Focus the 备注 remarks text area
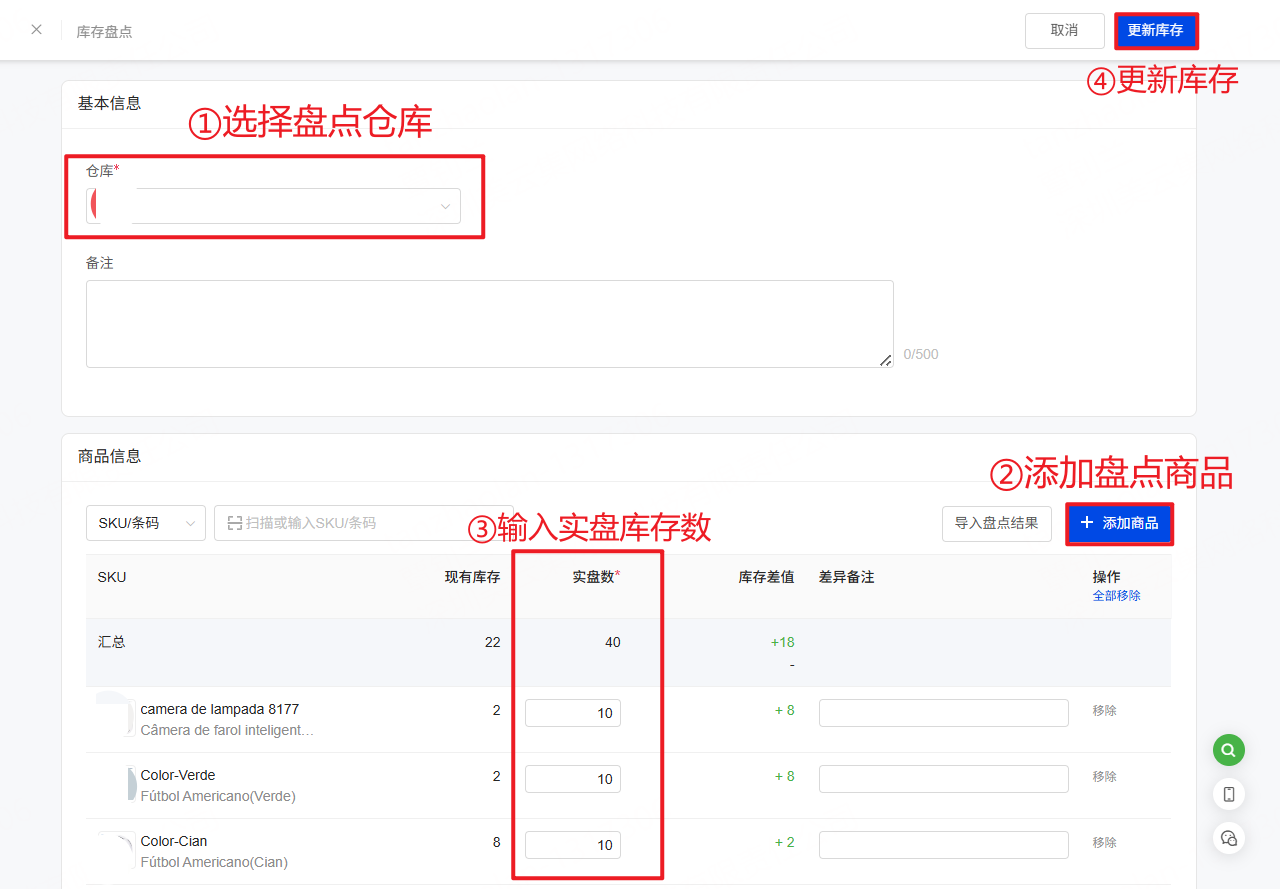The width and height of the screenshot is (1280, 889). (x=489, y=324)
